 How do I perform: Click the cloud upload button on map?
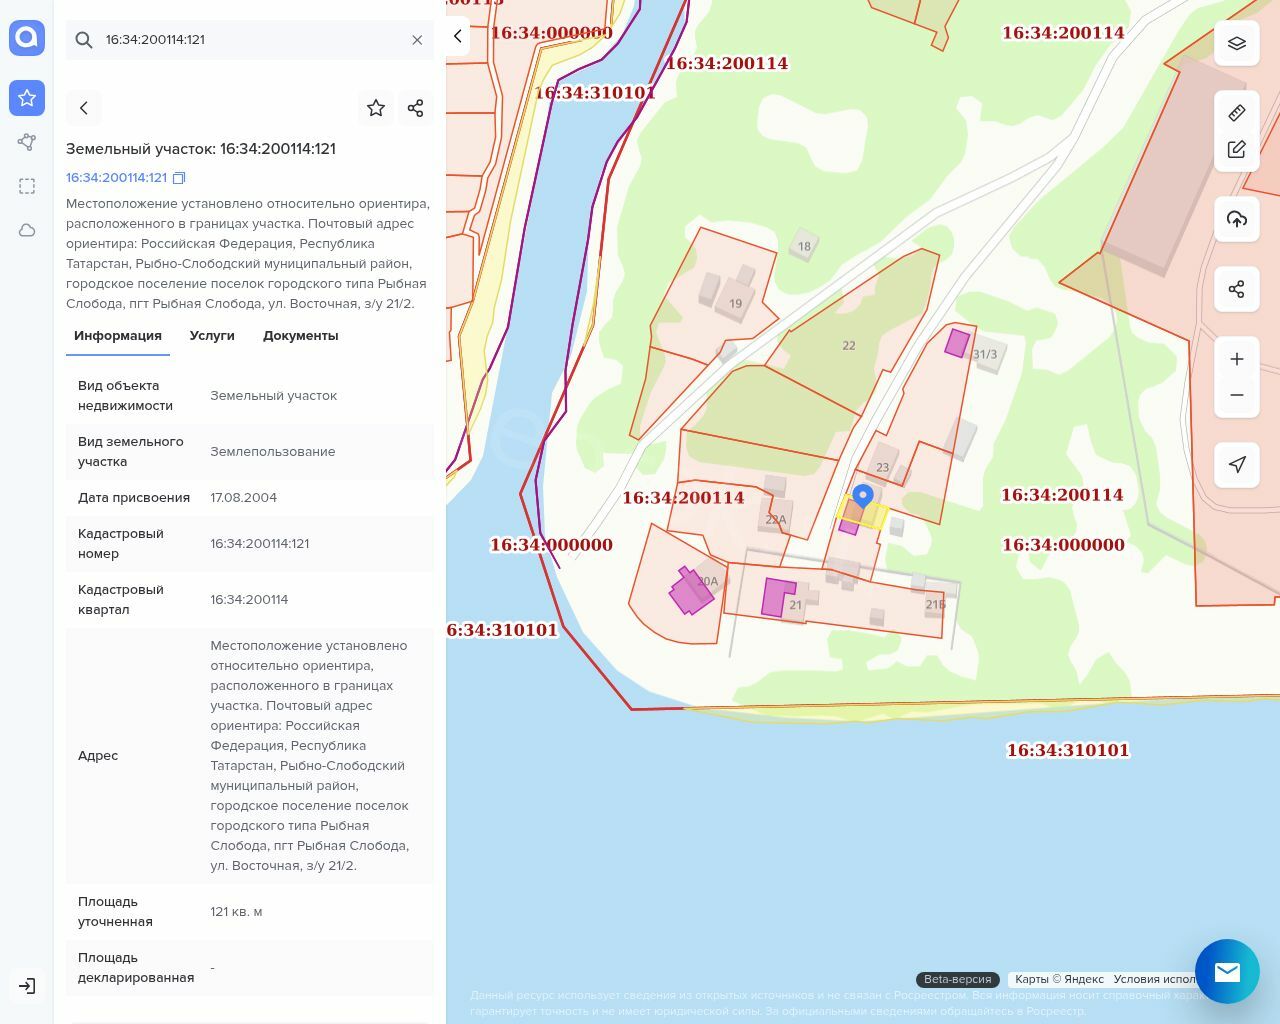tap(1237, 219)
